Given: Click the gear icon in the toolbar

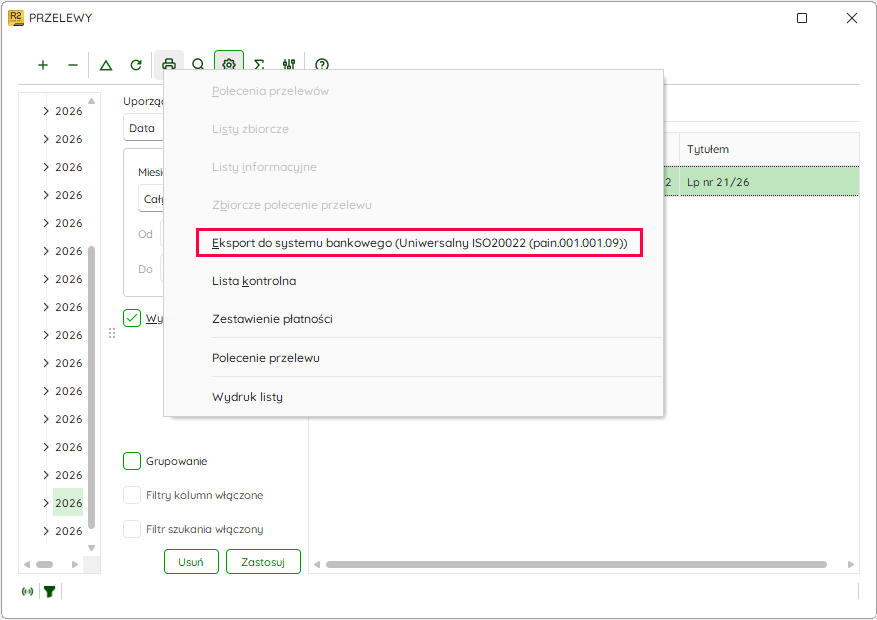Looking at the screenshot, I should [229, 64].
